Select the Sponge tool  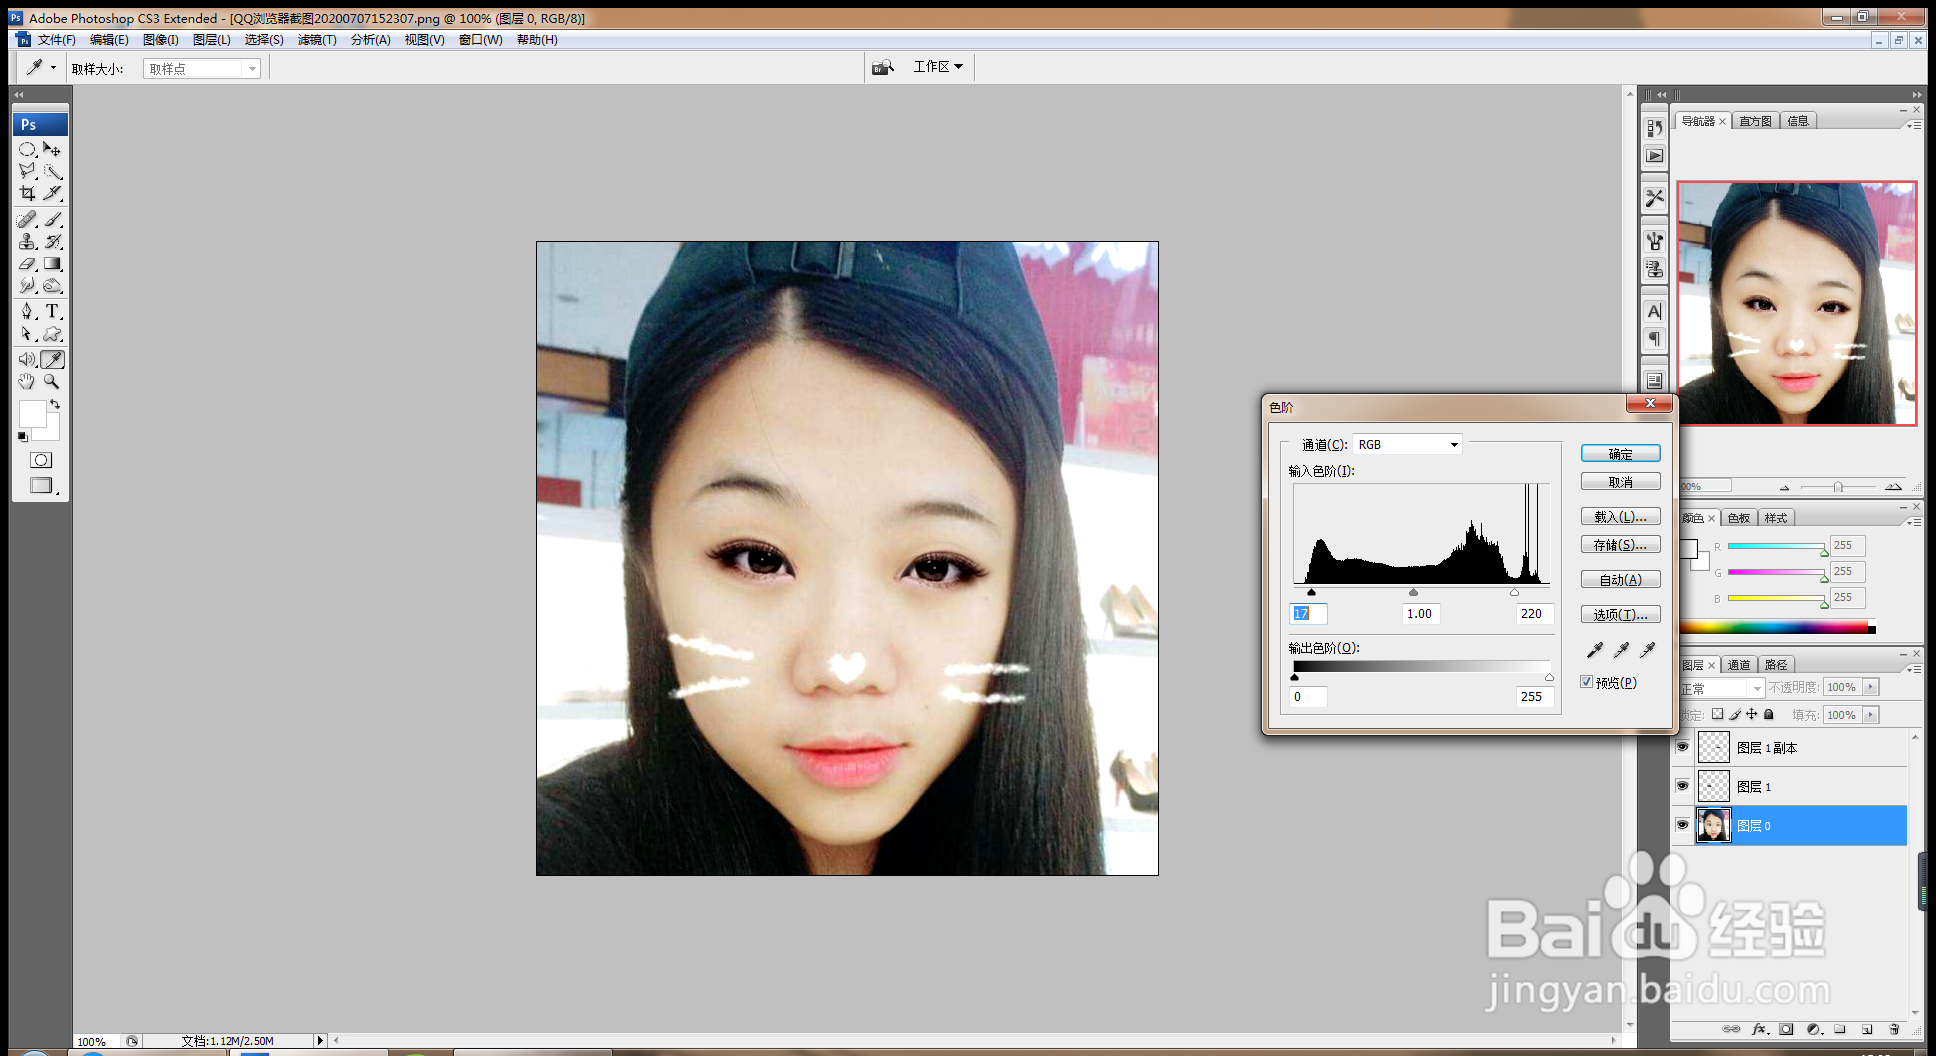click(x=53, y=286)
